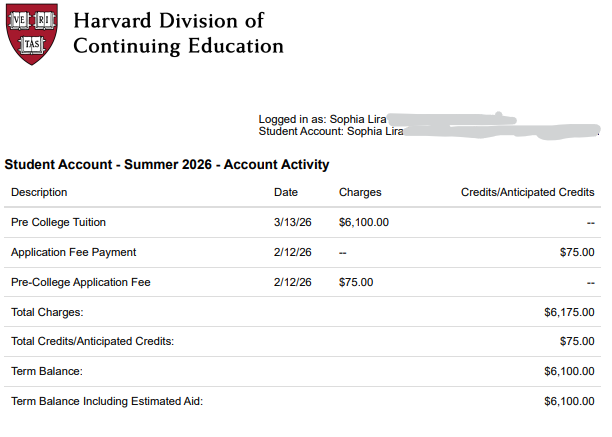The width and height of the screenshot is (612, 437).
Task: Click the Application Fee Payment row label
Action: point(73,252)
